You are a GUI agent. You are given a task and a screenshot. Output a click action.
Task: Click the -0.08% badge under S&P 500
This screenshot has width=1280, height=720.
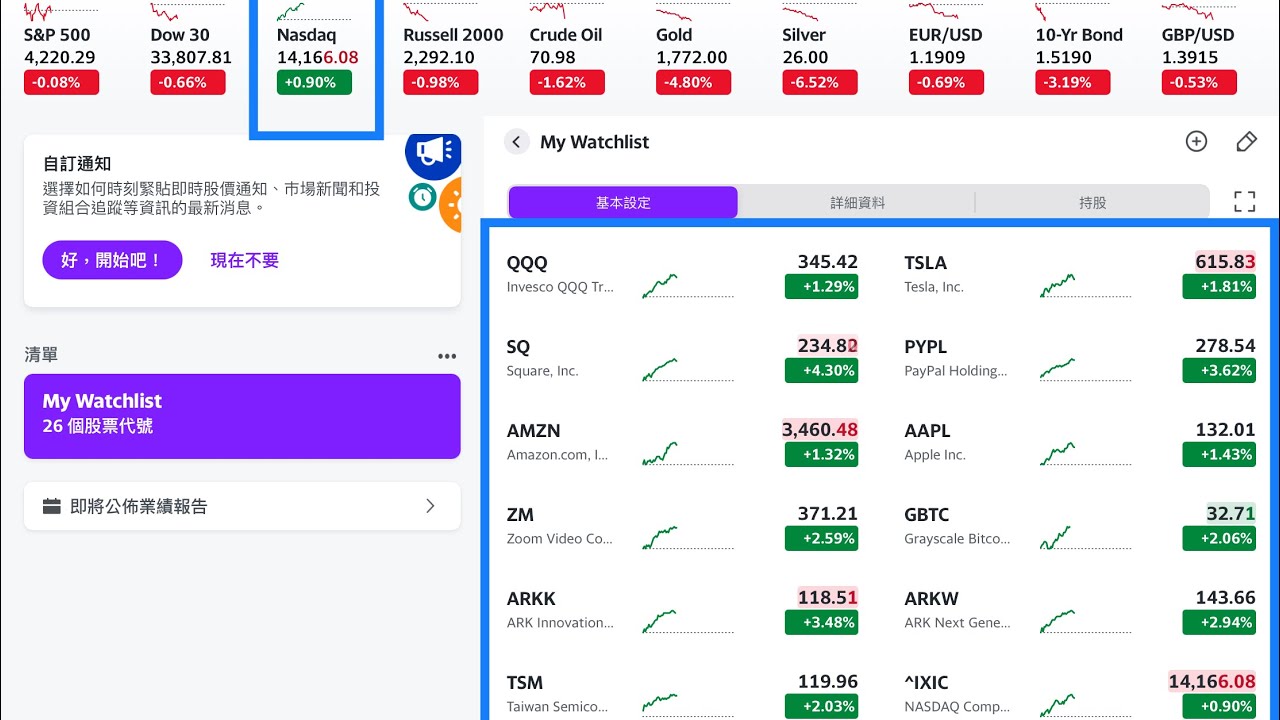coord(62,82)
